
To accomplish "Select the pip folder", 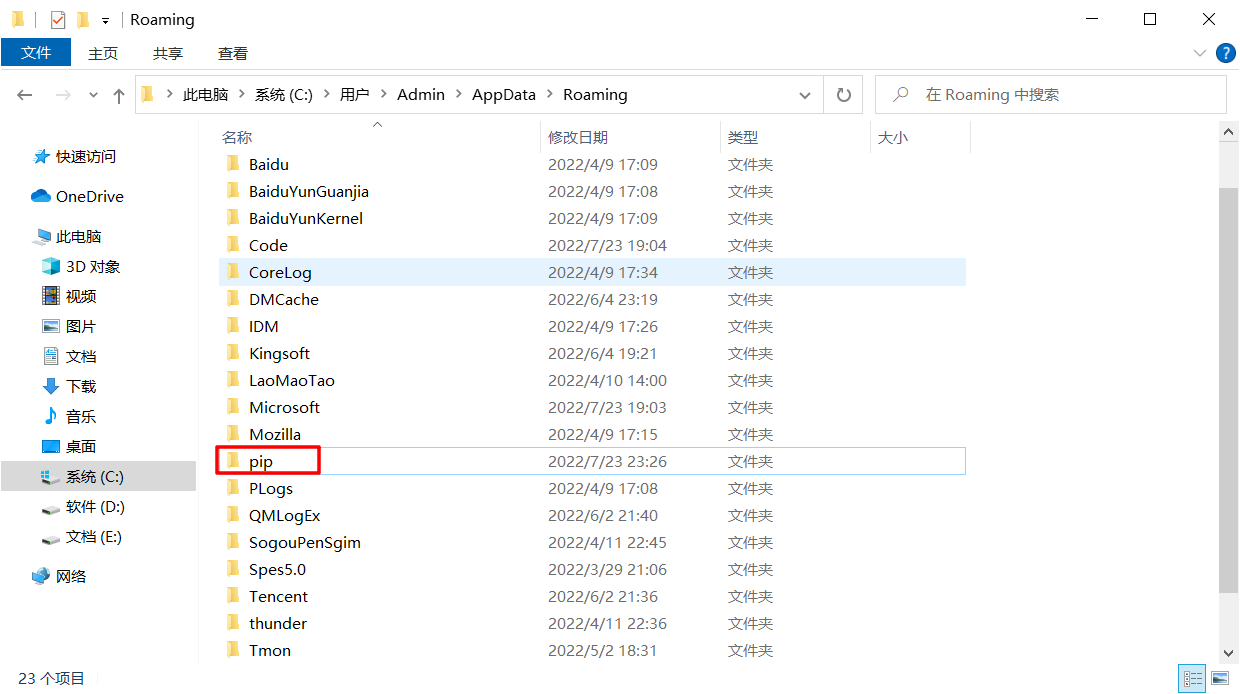I will 261,462.
